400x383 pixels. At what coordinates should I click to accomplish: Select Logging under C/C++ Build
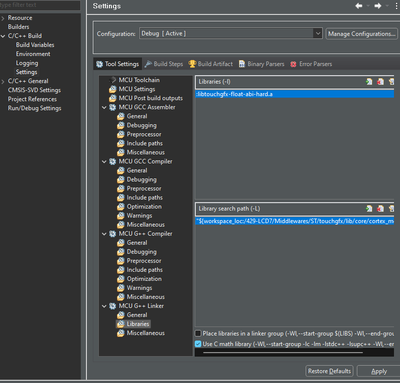(x=27, y=63)
